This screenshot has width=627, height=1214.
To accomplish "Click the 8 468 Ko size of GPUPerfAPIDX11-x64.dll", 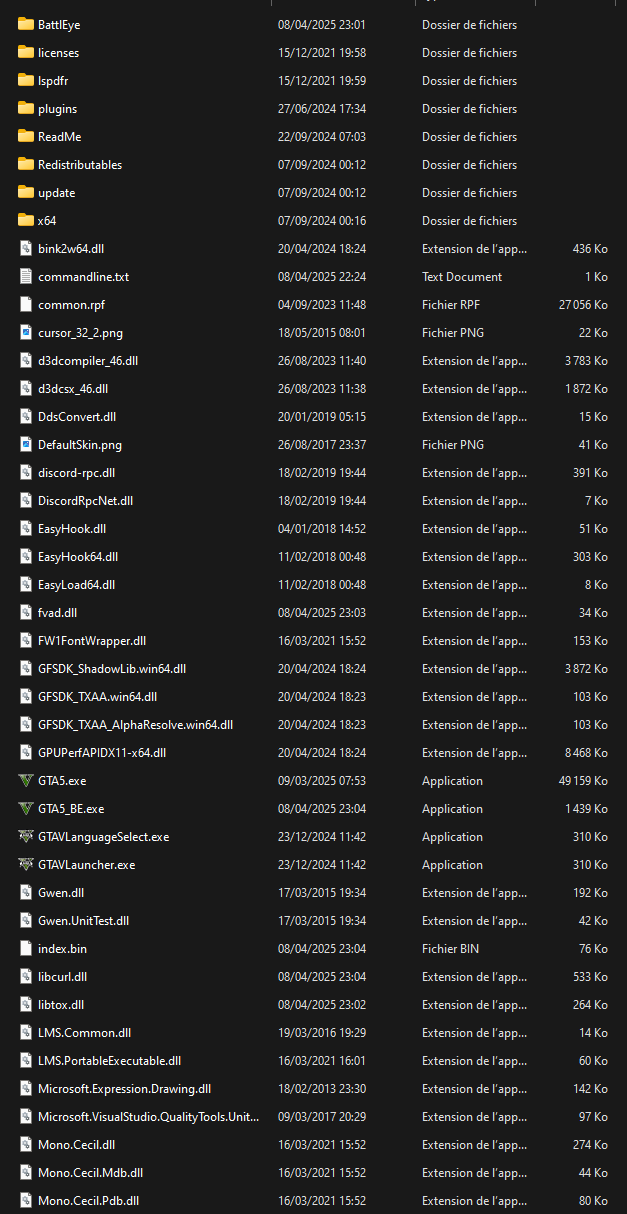I will click(586, 752).
